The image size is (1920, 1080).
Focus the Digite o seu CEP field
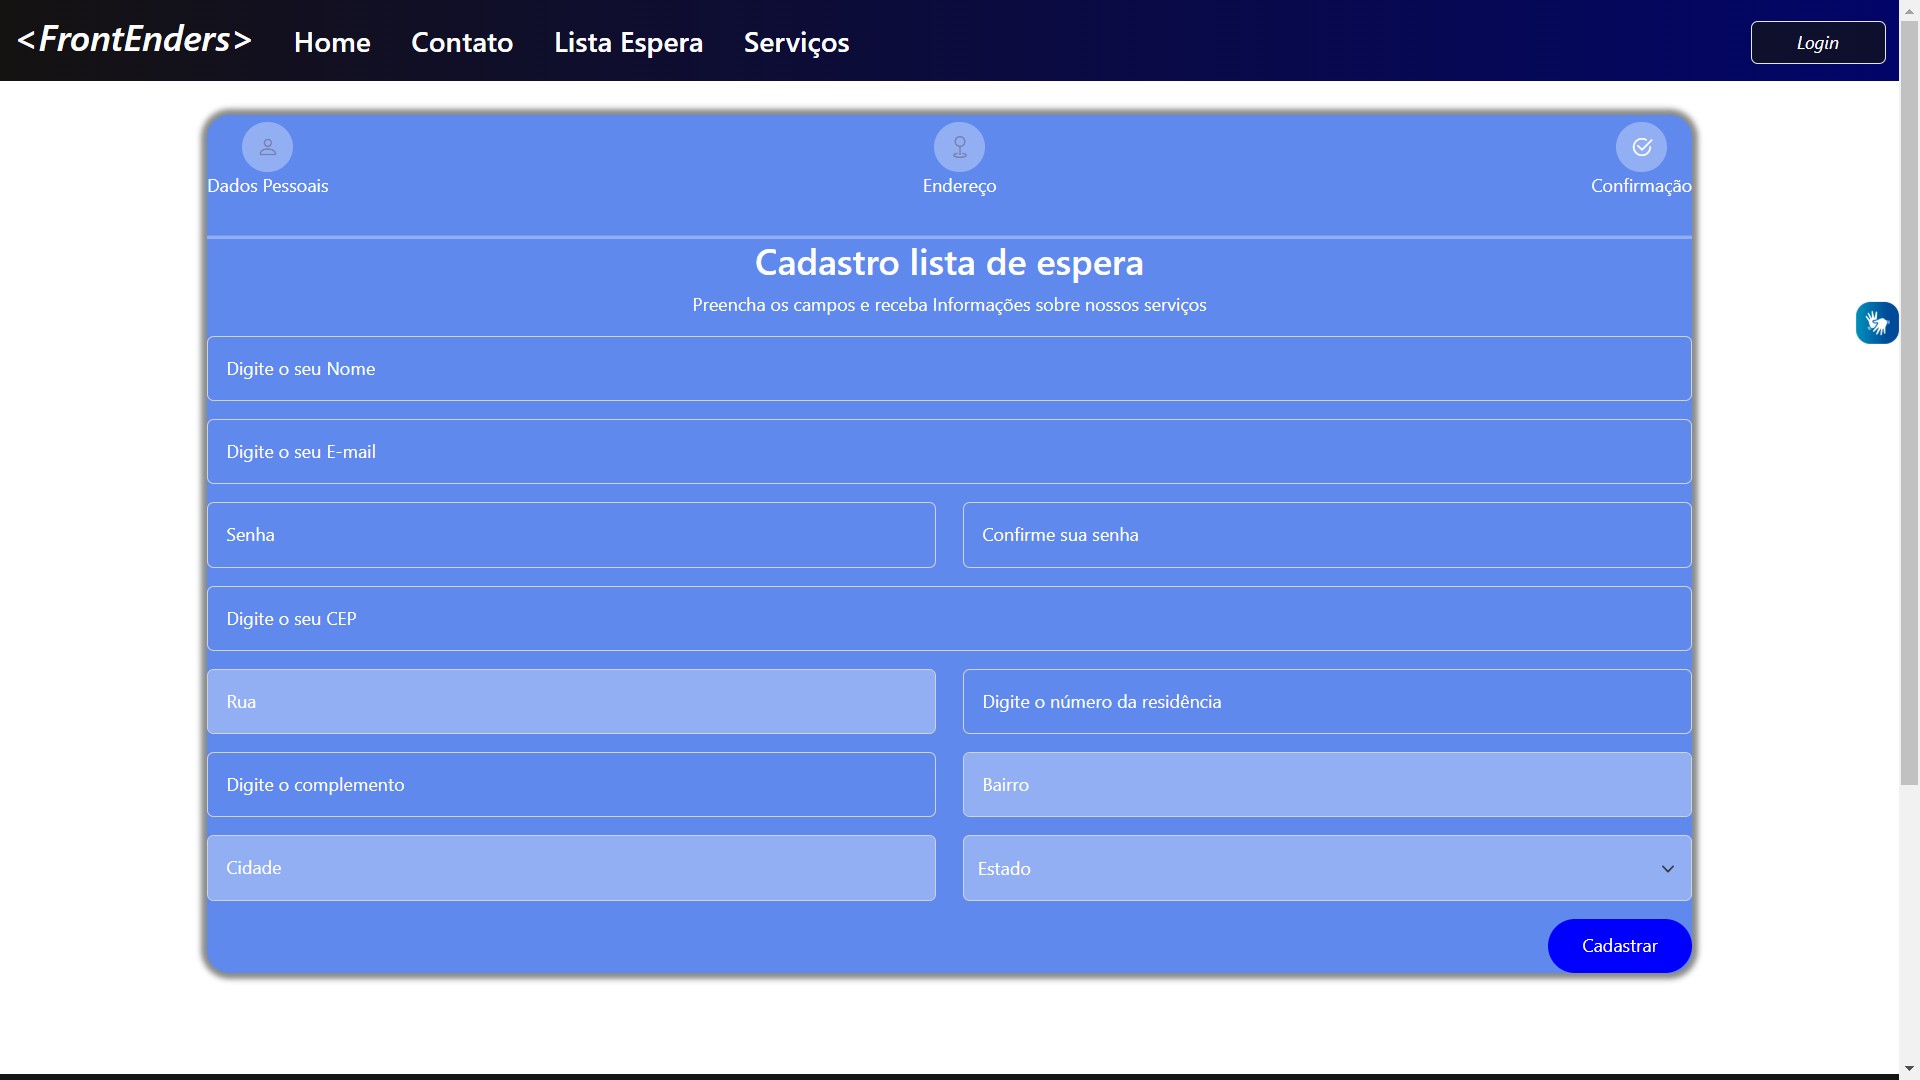tap(948, 618)
